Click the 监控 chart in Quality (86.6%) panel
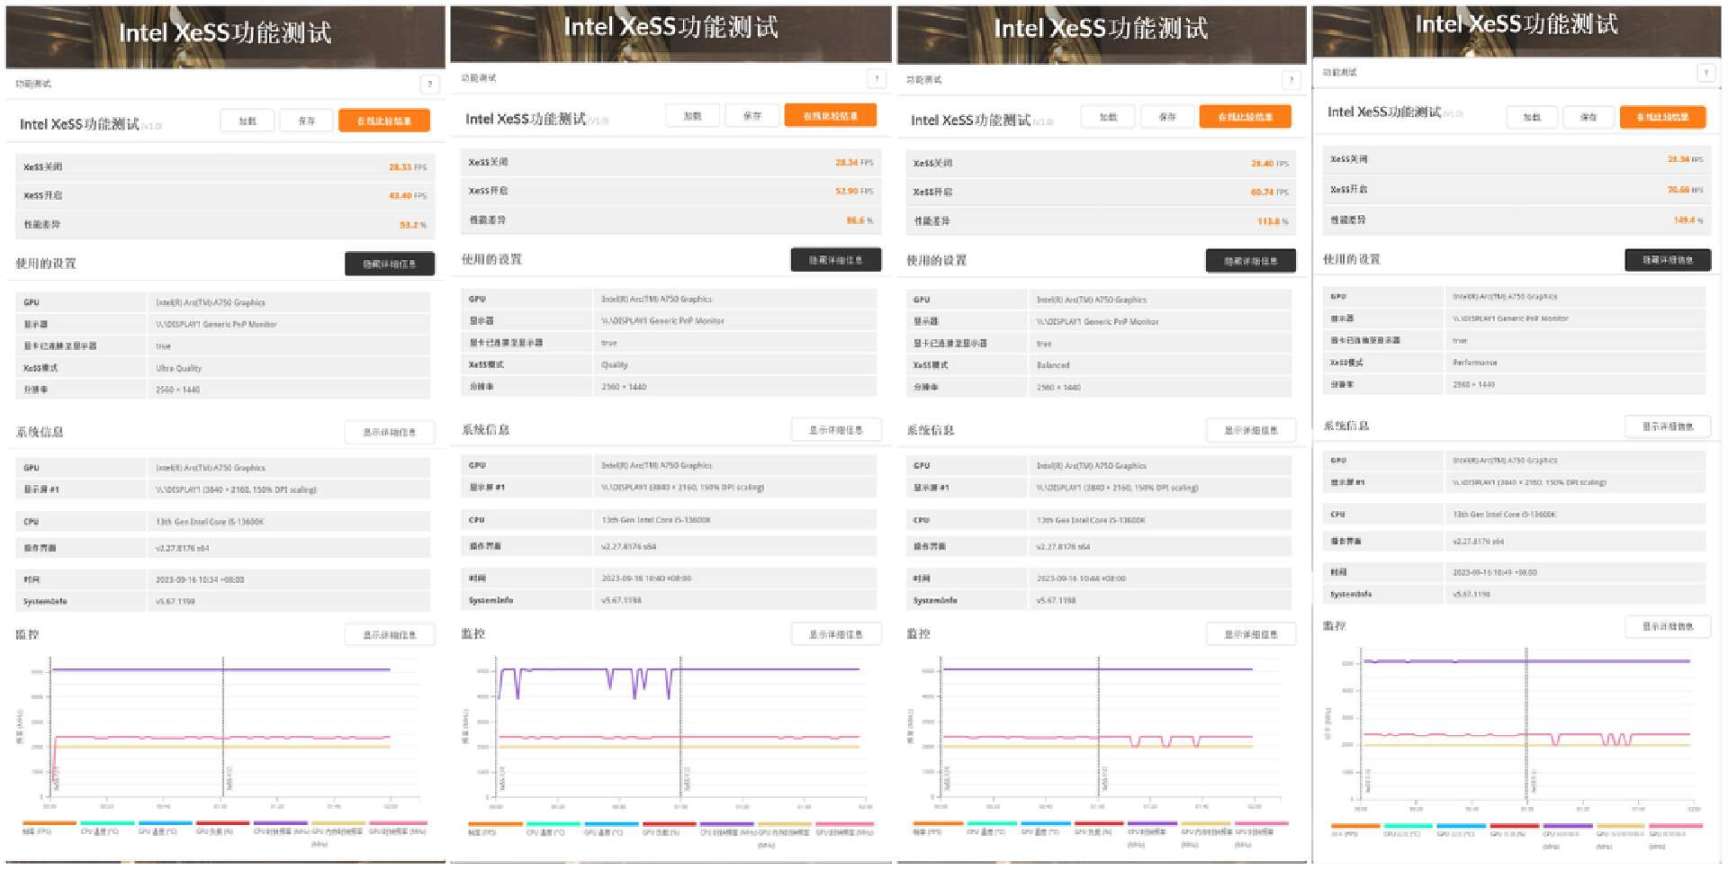The height and width of the screenshot is (870, 1728). coord(668,732)
